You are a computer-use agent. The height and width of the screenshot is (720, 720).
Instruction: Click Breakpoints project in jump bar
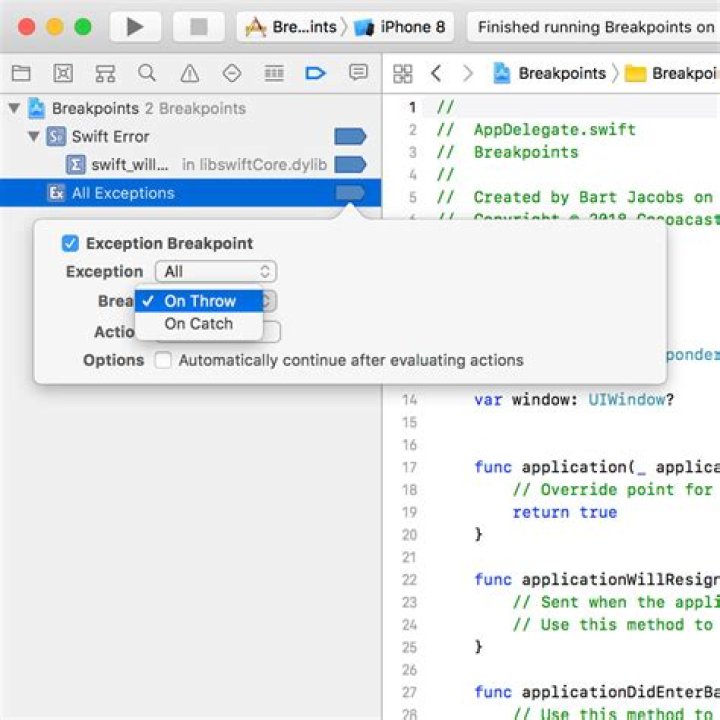click(x=550, y=73)
